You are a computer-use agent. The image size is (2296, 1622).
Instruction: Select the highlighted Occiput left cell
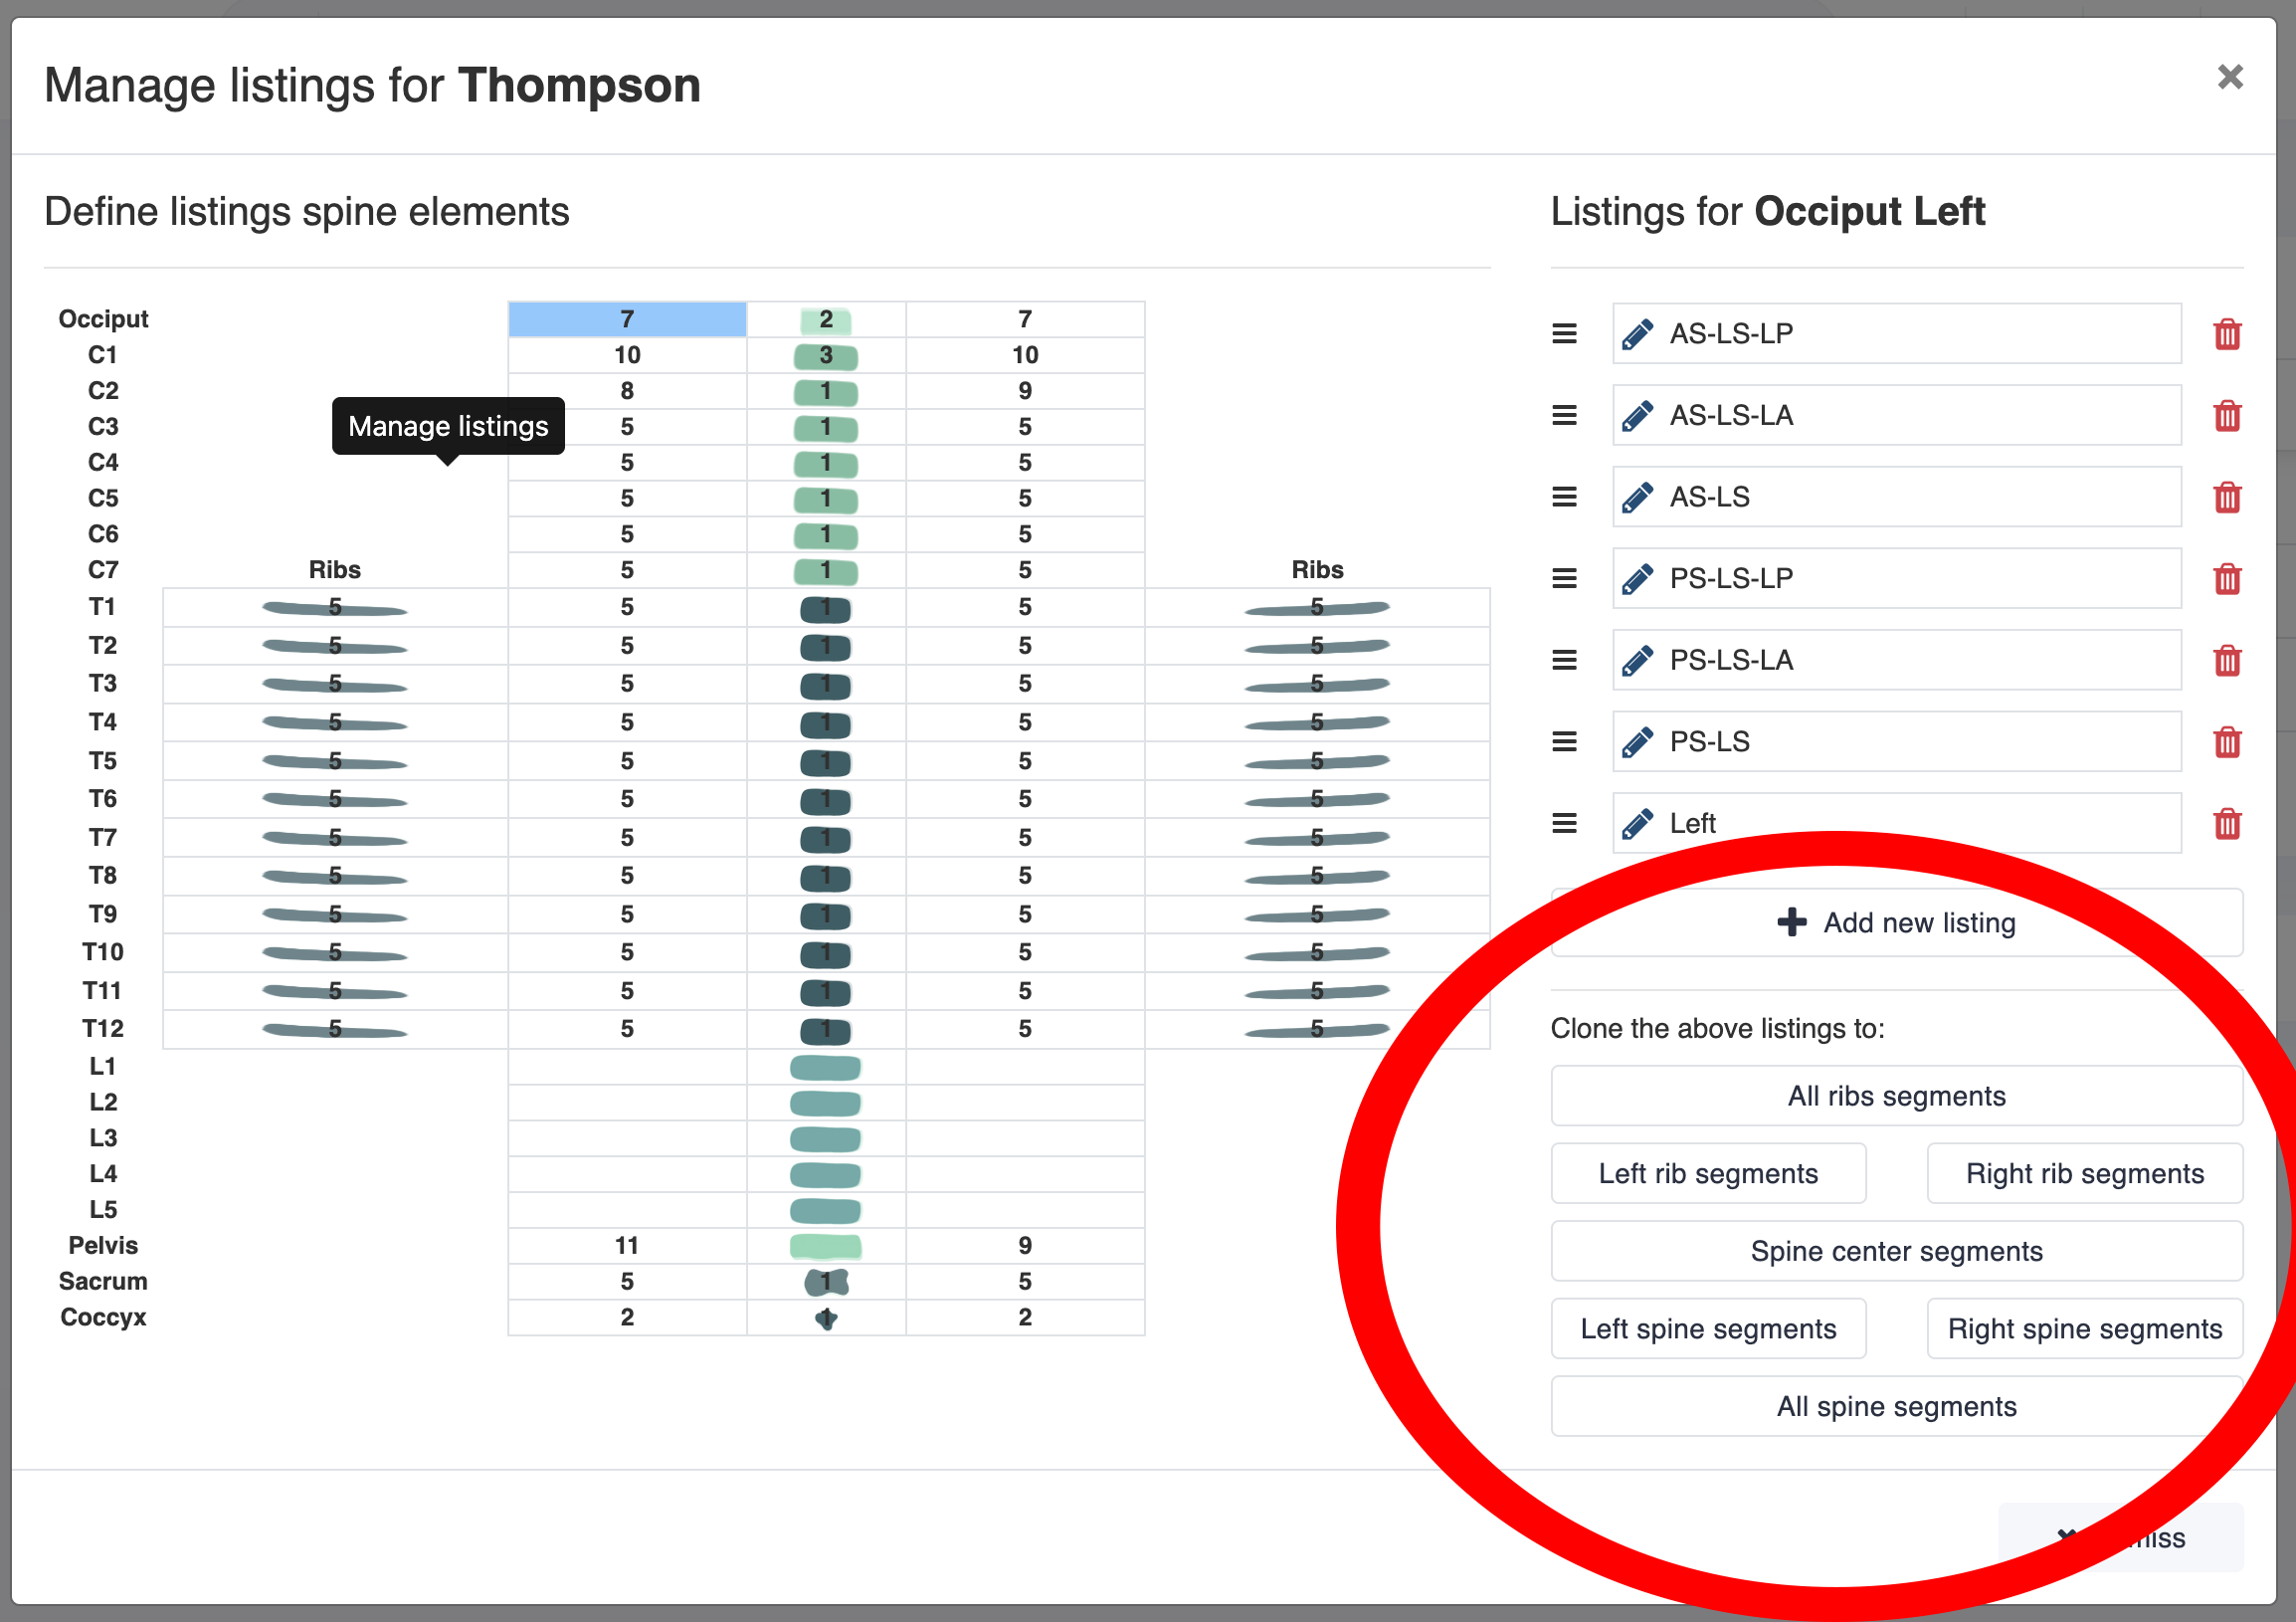click(x=627, y=320)
